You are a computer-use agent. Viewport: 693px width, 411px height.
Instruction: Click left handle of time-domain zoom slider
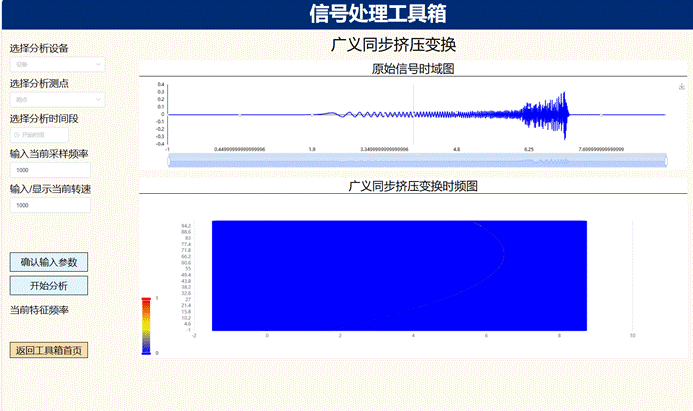169,160
